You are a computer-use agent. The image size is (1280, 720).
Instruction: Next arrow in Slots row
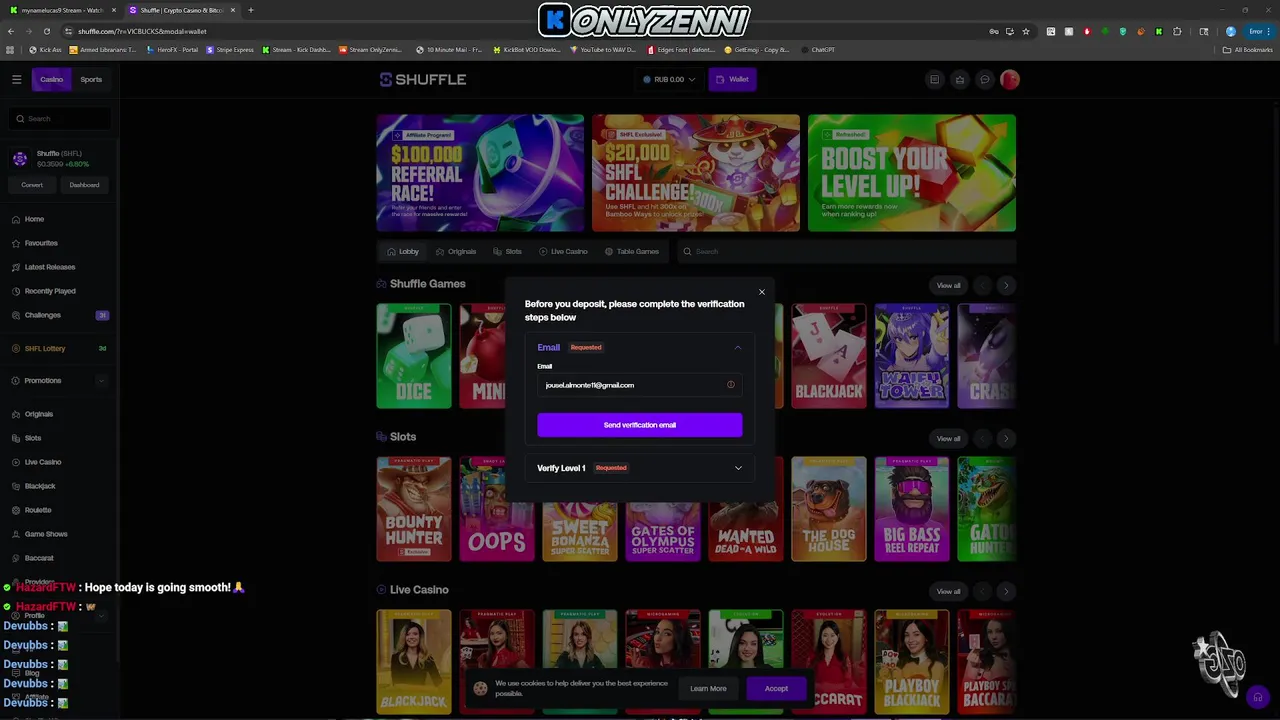pyautogui.click(x=1005, y=438)
